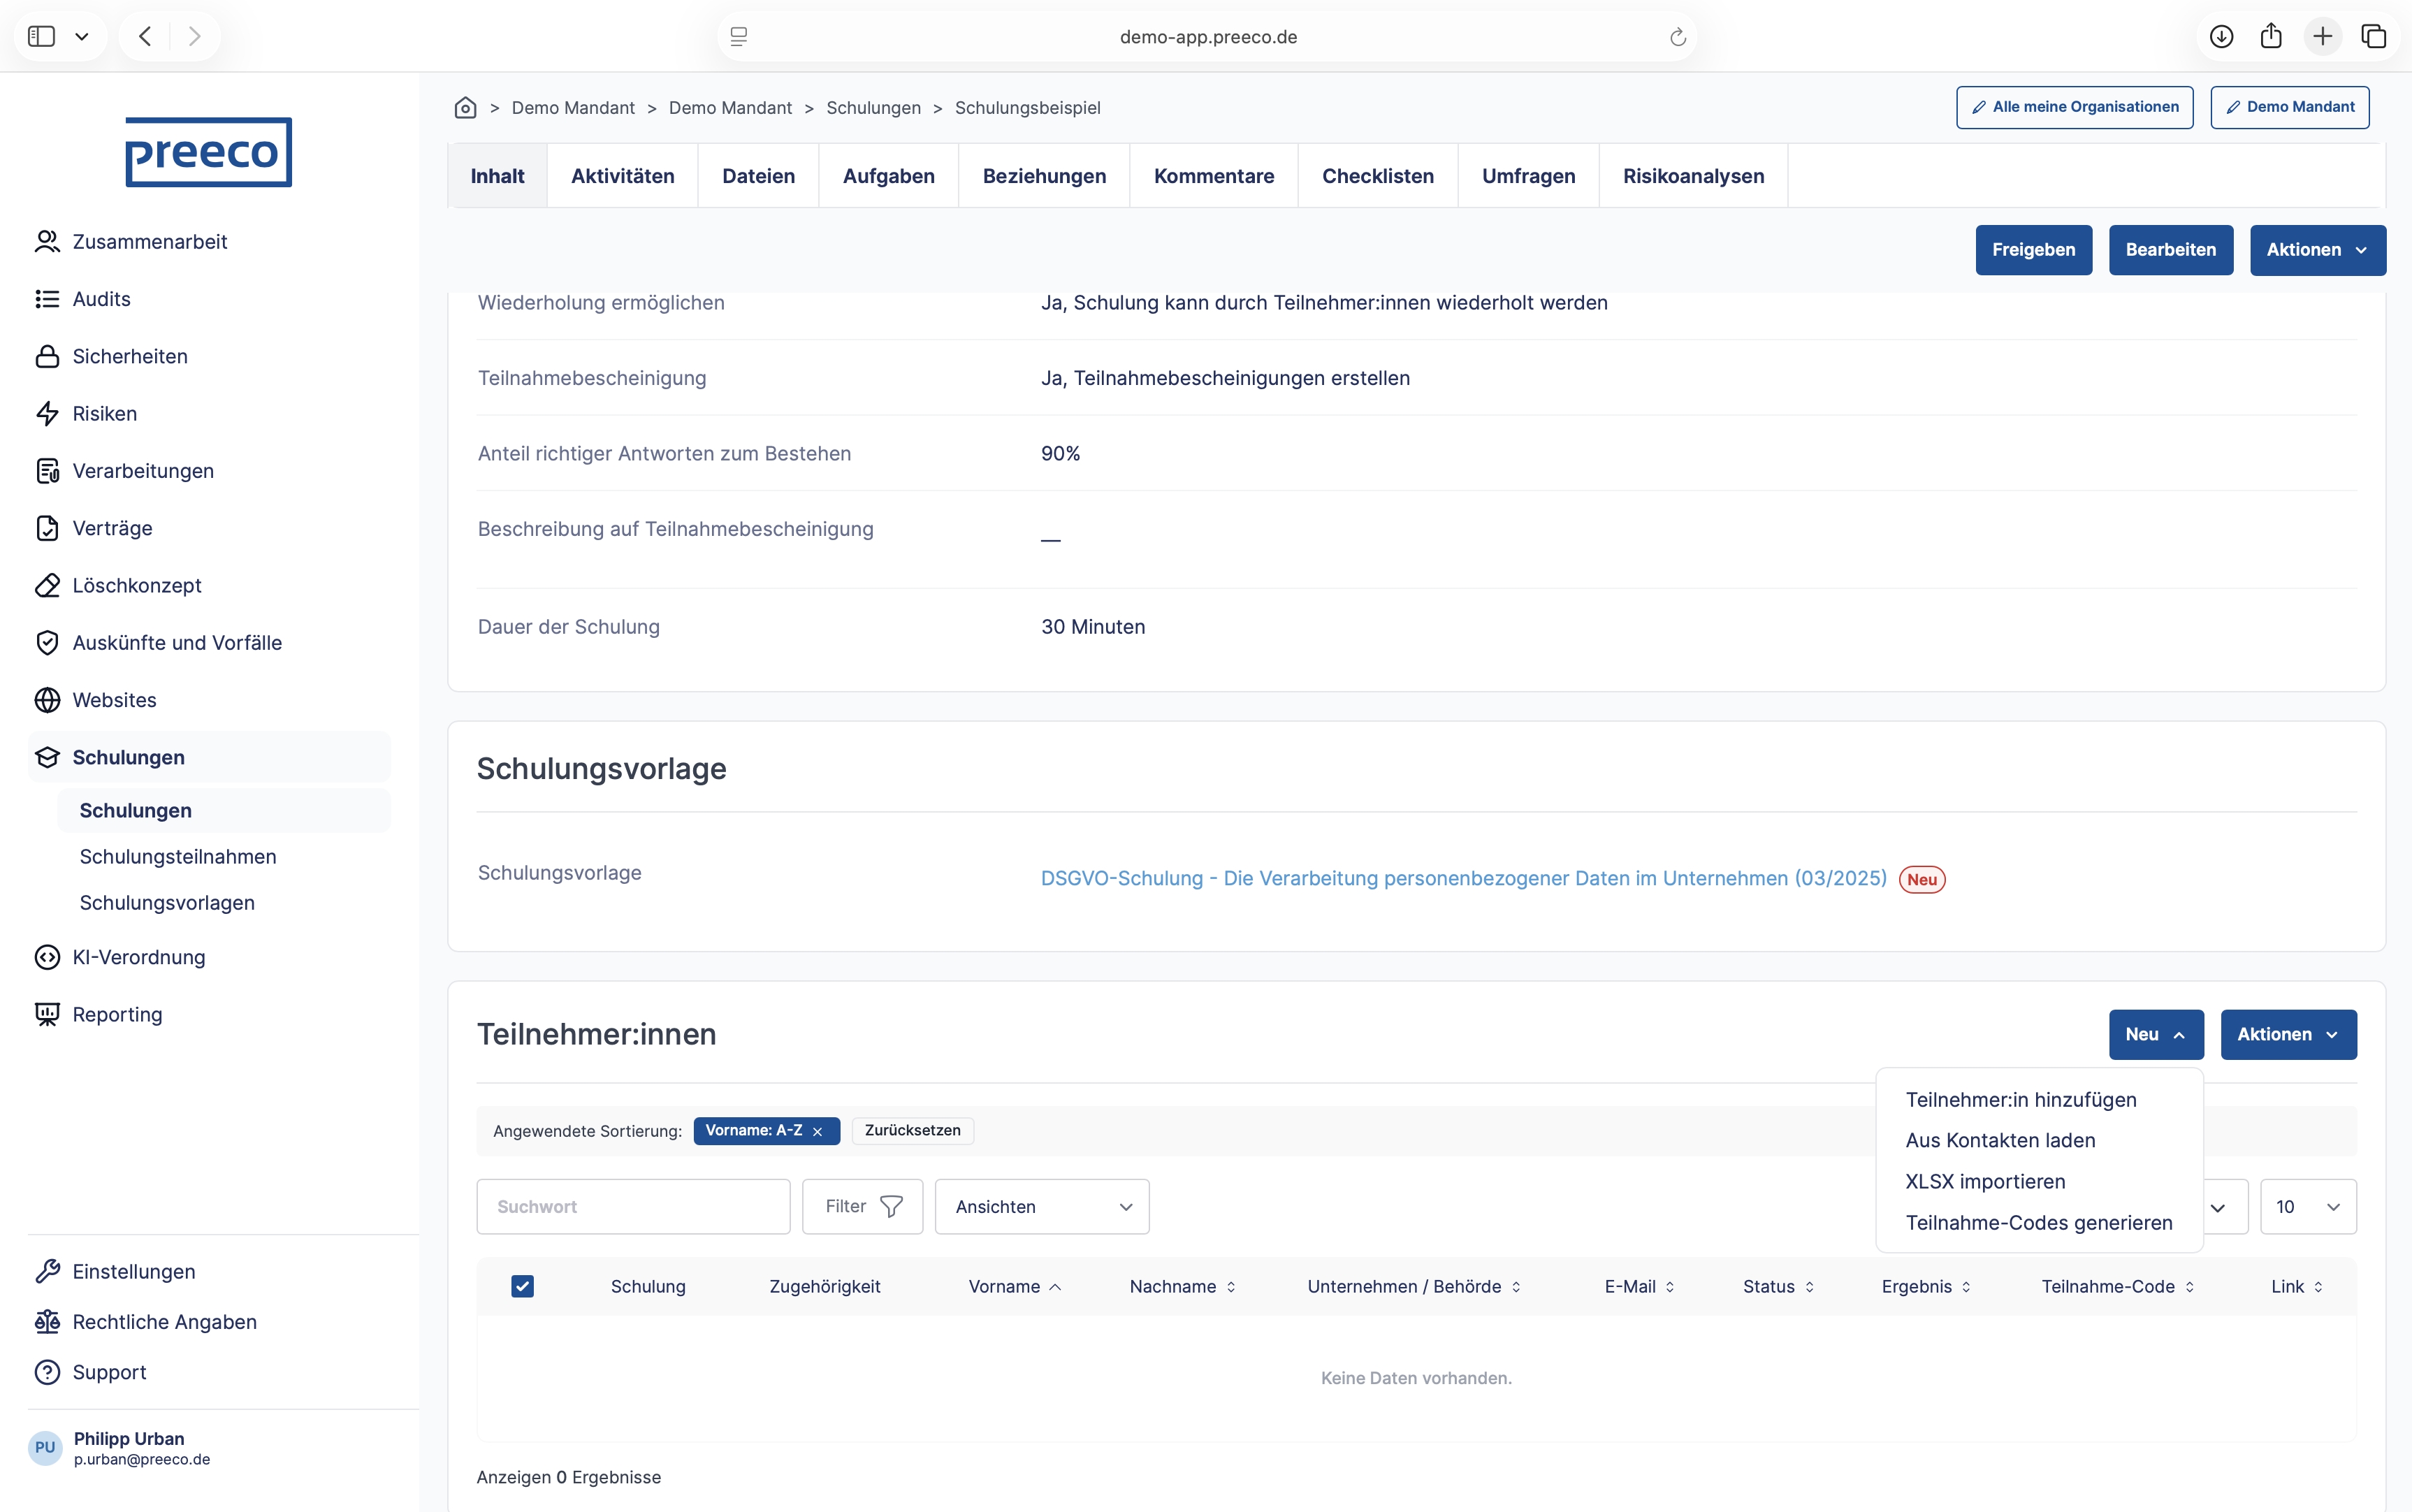Screen dimensions: 2412x1512
Task: Open the page size dropdown showing 10
Action: point(2307,1206)
